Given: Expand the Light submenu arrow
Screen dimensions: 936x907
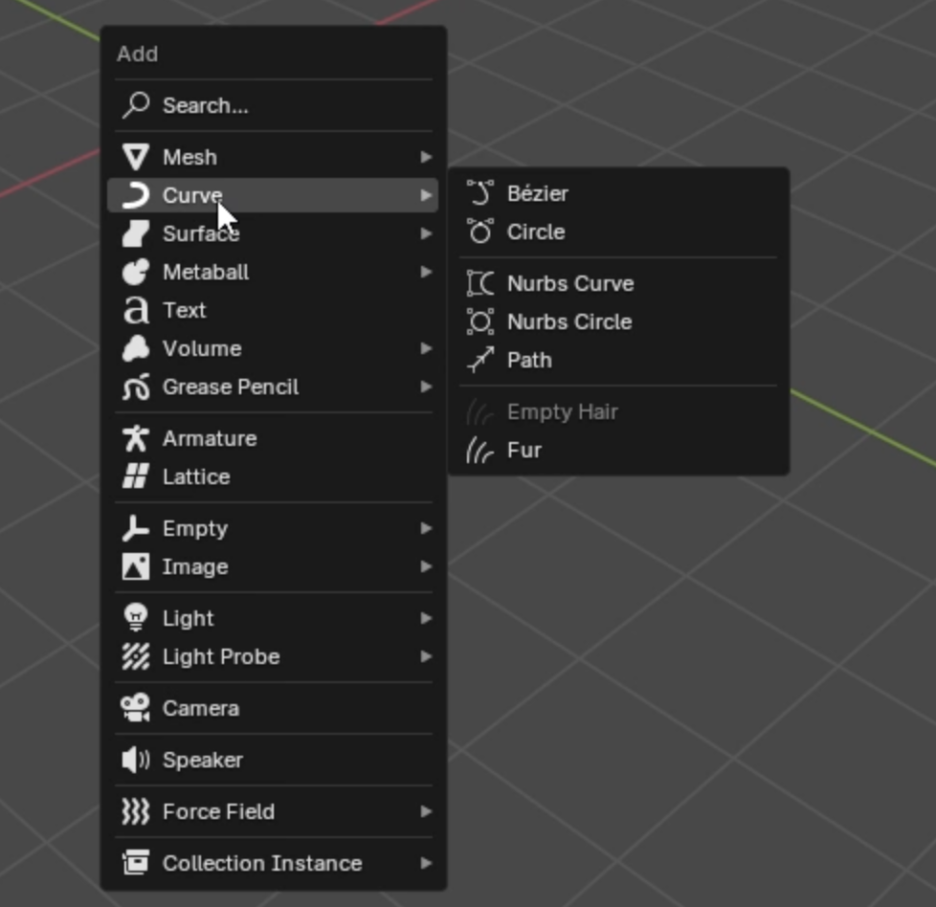Looking at the screenshot, I should [x=426, y=618].
